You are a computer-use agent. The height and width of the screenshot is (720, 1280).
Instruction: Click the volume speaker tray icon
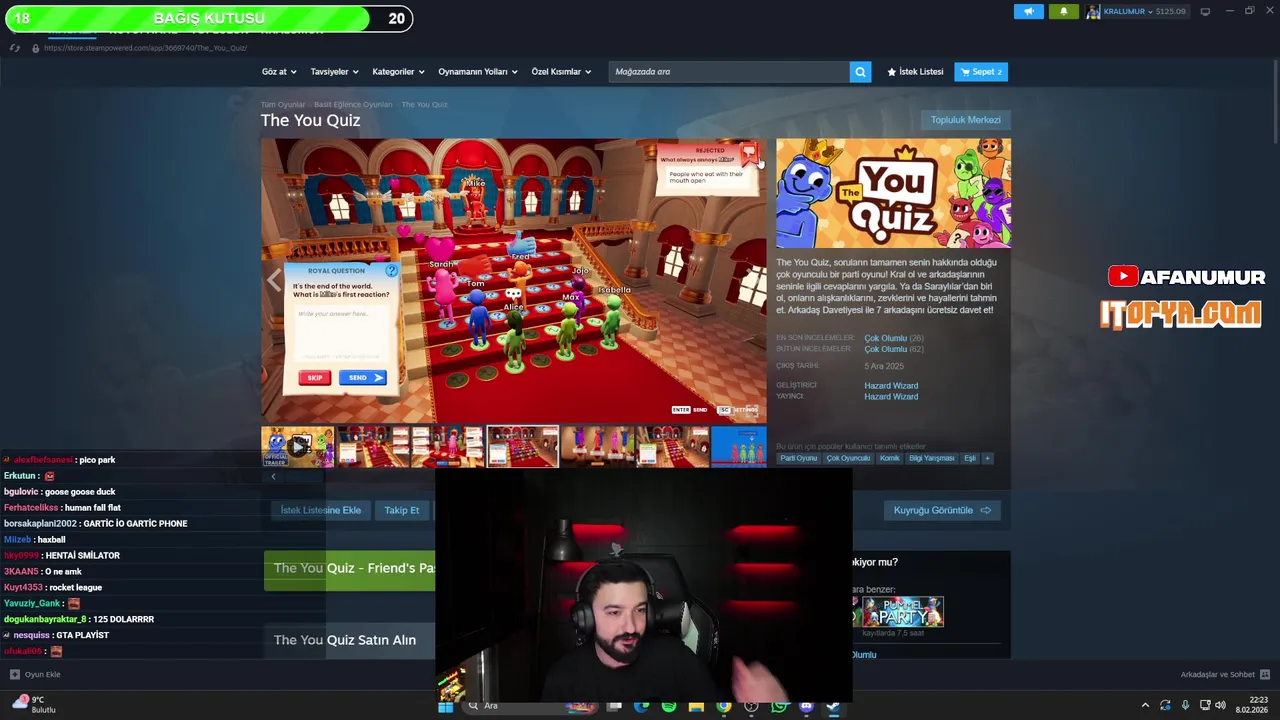pos(1220,706)
